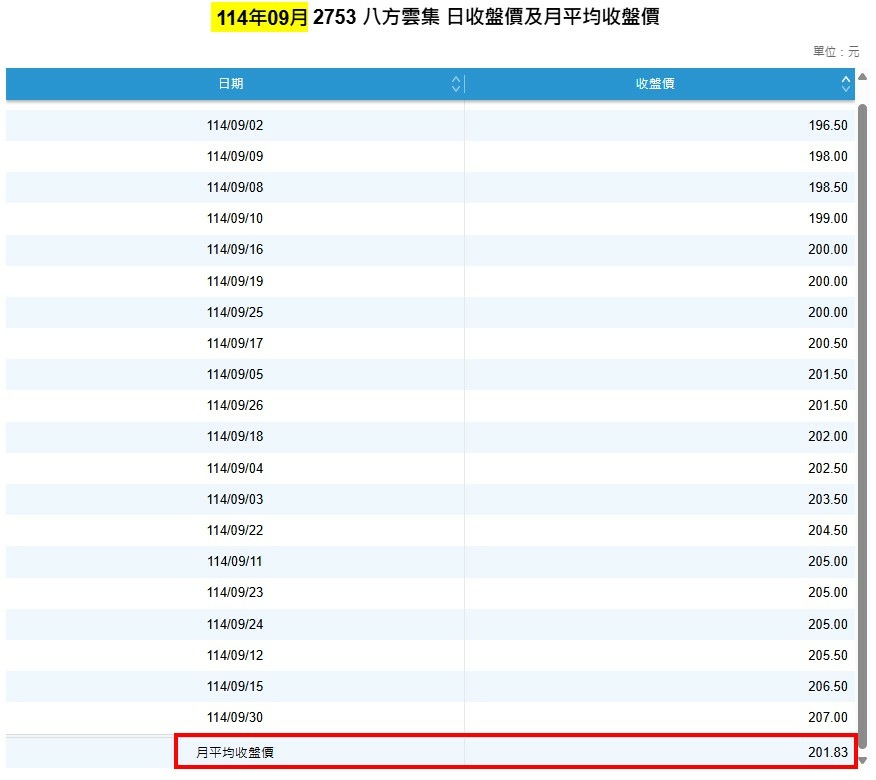Toggle descending sort on the 收盤價 header
Screen dimensions: 876x780
pyautogui.click(x=655, y=84)
